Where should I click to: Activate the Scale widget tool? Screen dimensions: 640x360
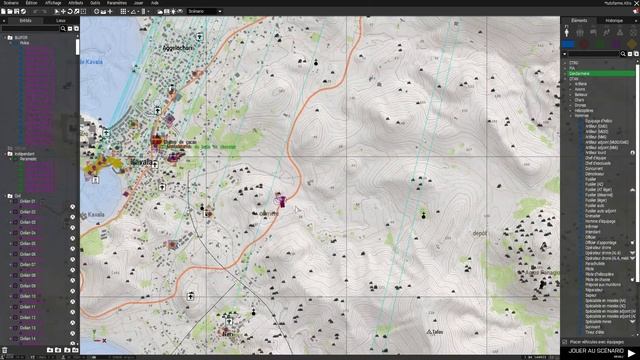(x=76, y=11)
